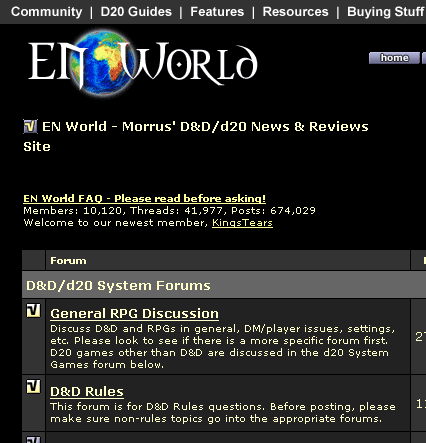The image size is (426, 443).
Task: Click the EN World globe logo
Action: tap(143, 63)
